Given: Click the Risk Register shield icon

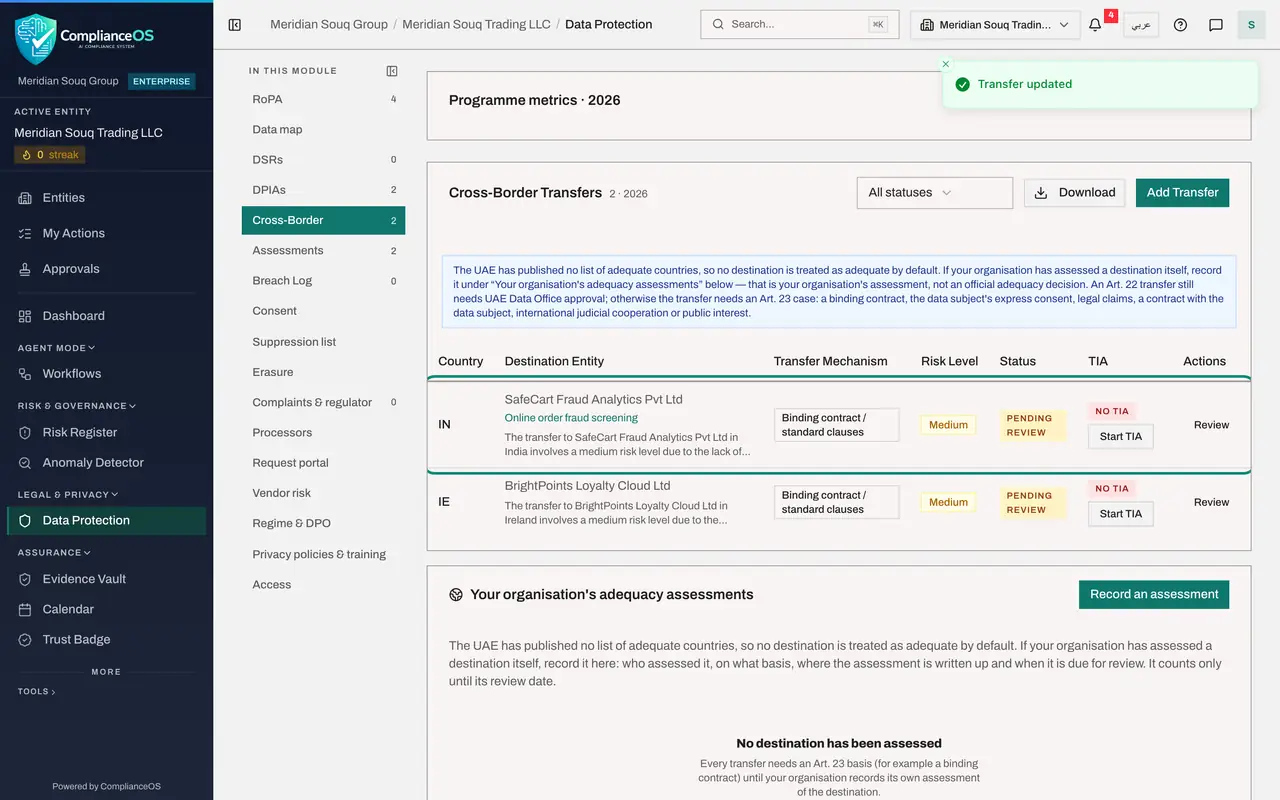Looking at the screenshot, I should [25, 433].
